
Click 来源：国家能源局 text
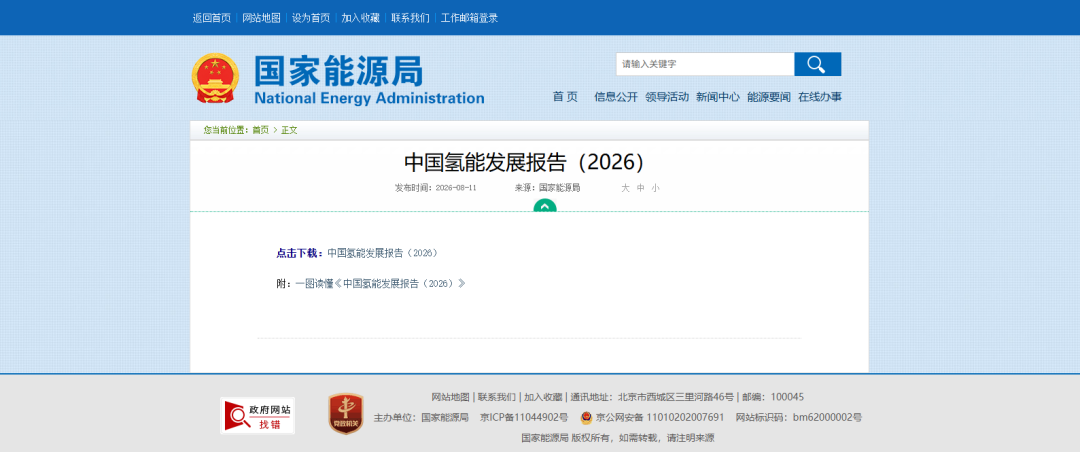point(547,187)
